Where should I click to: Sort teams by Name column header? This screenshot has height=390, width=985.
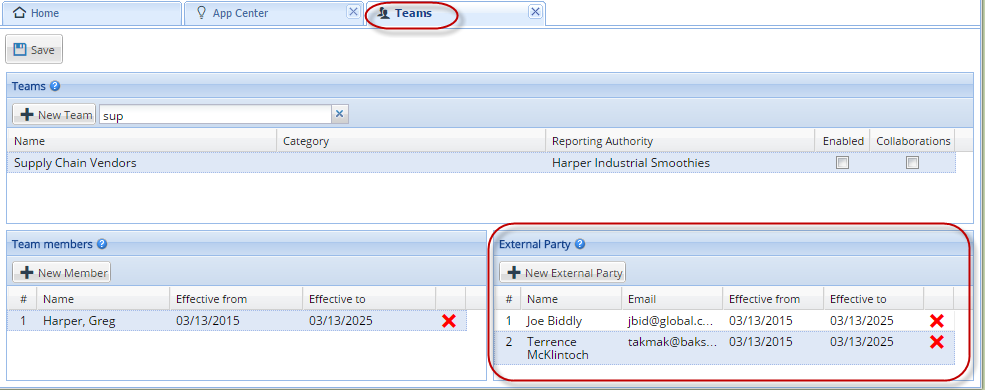click(141, 141)
